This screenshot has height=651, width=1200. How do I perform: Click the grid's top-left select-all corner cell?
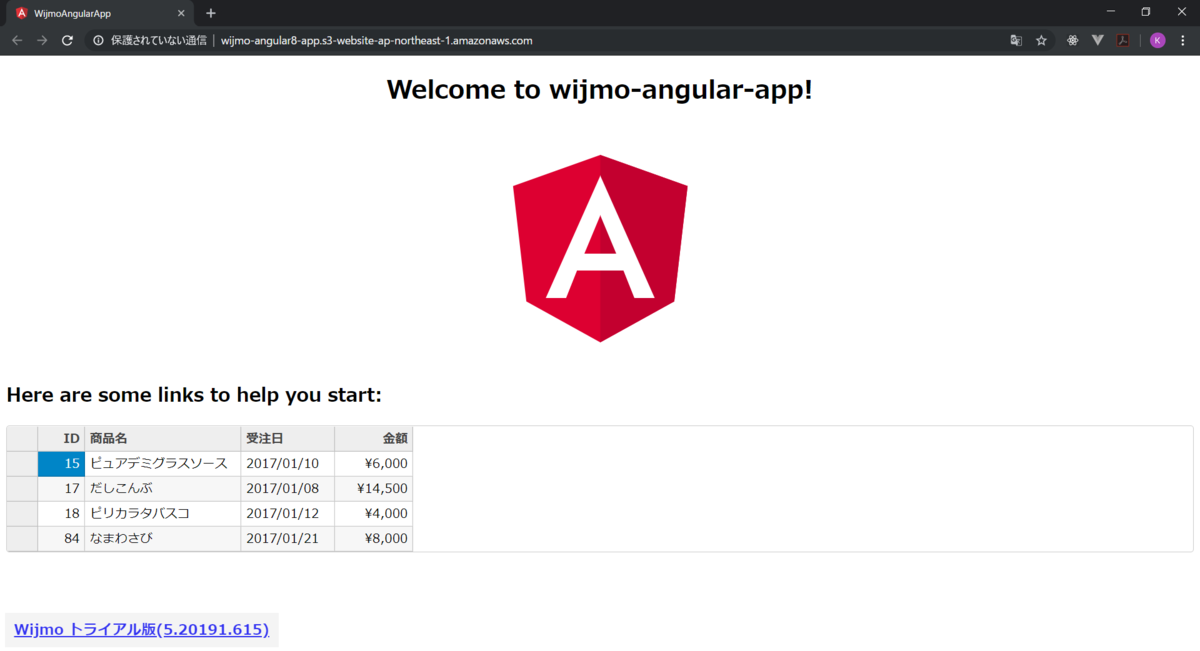(x=22, y=438)
